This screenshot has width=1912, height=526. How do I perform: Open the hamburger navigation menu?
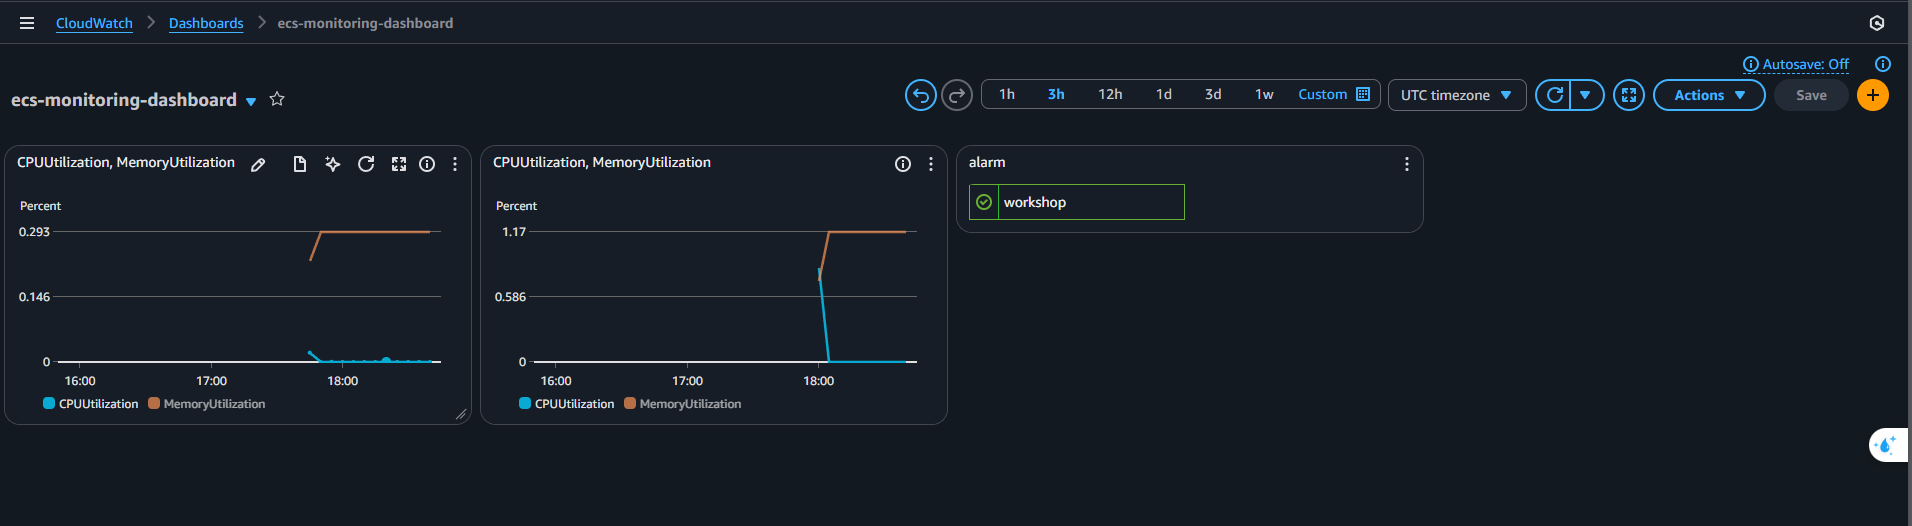point(27,23)
